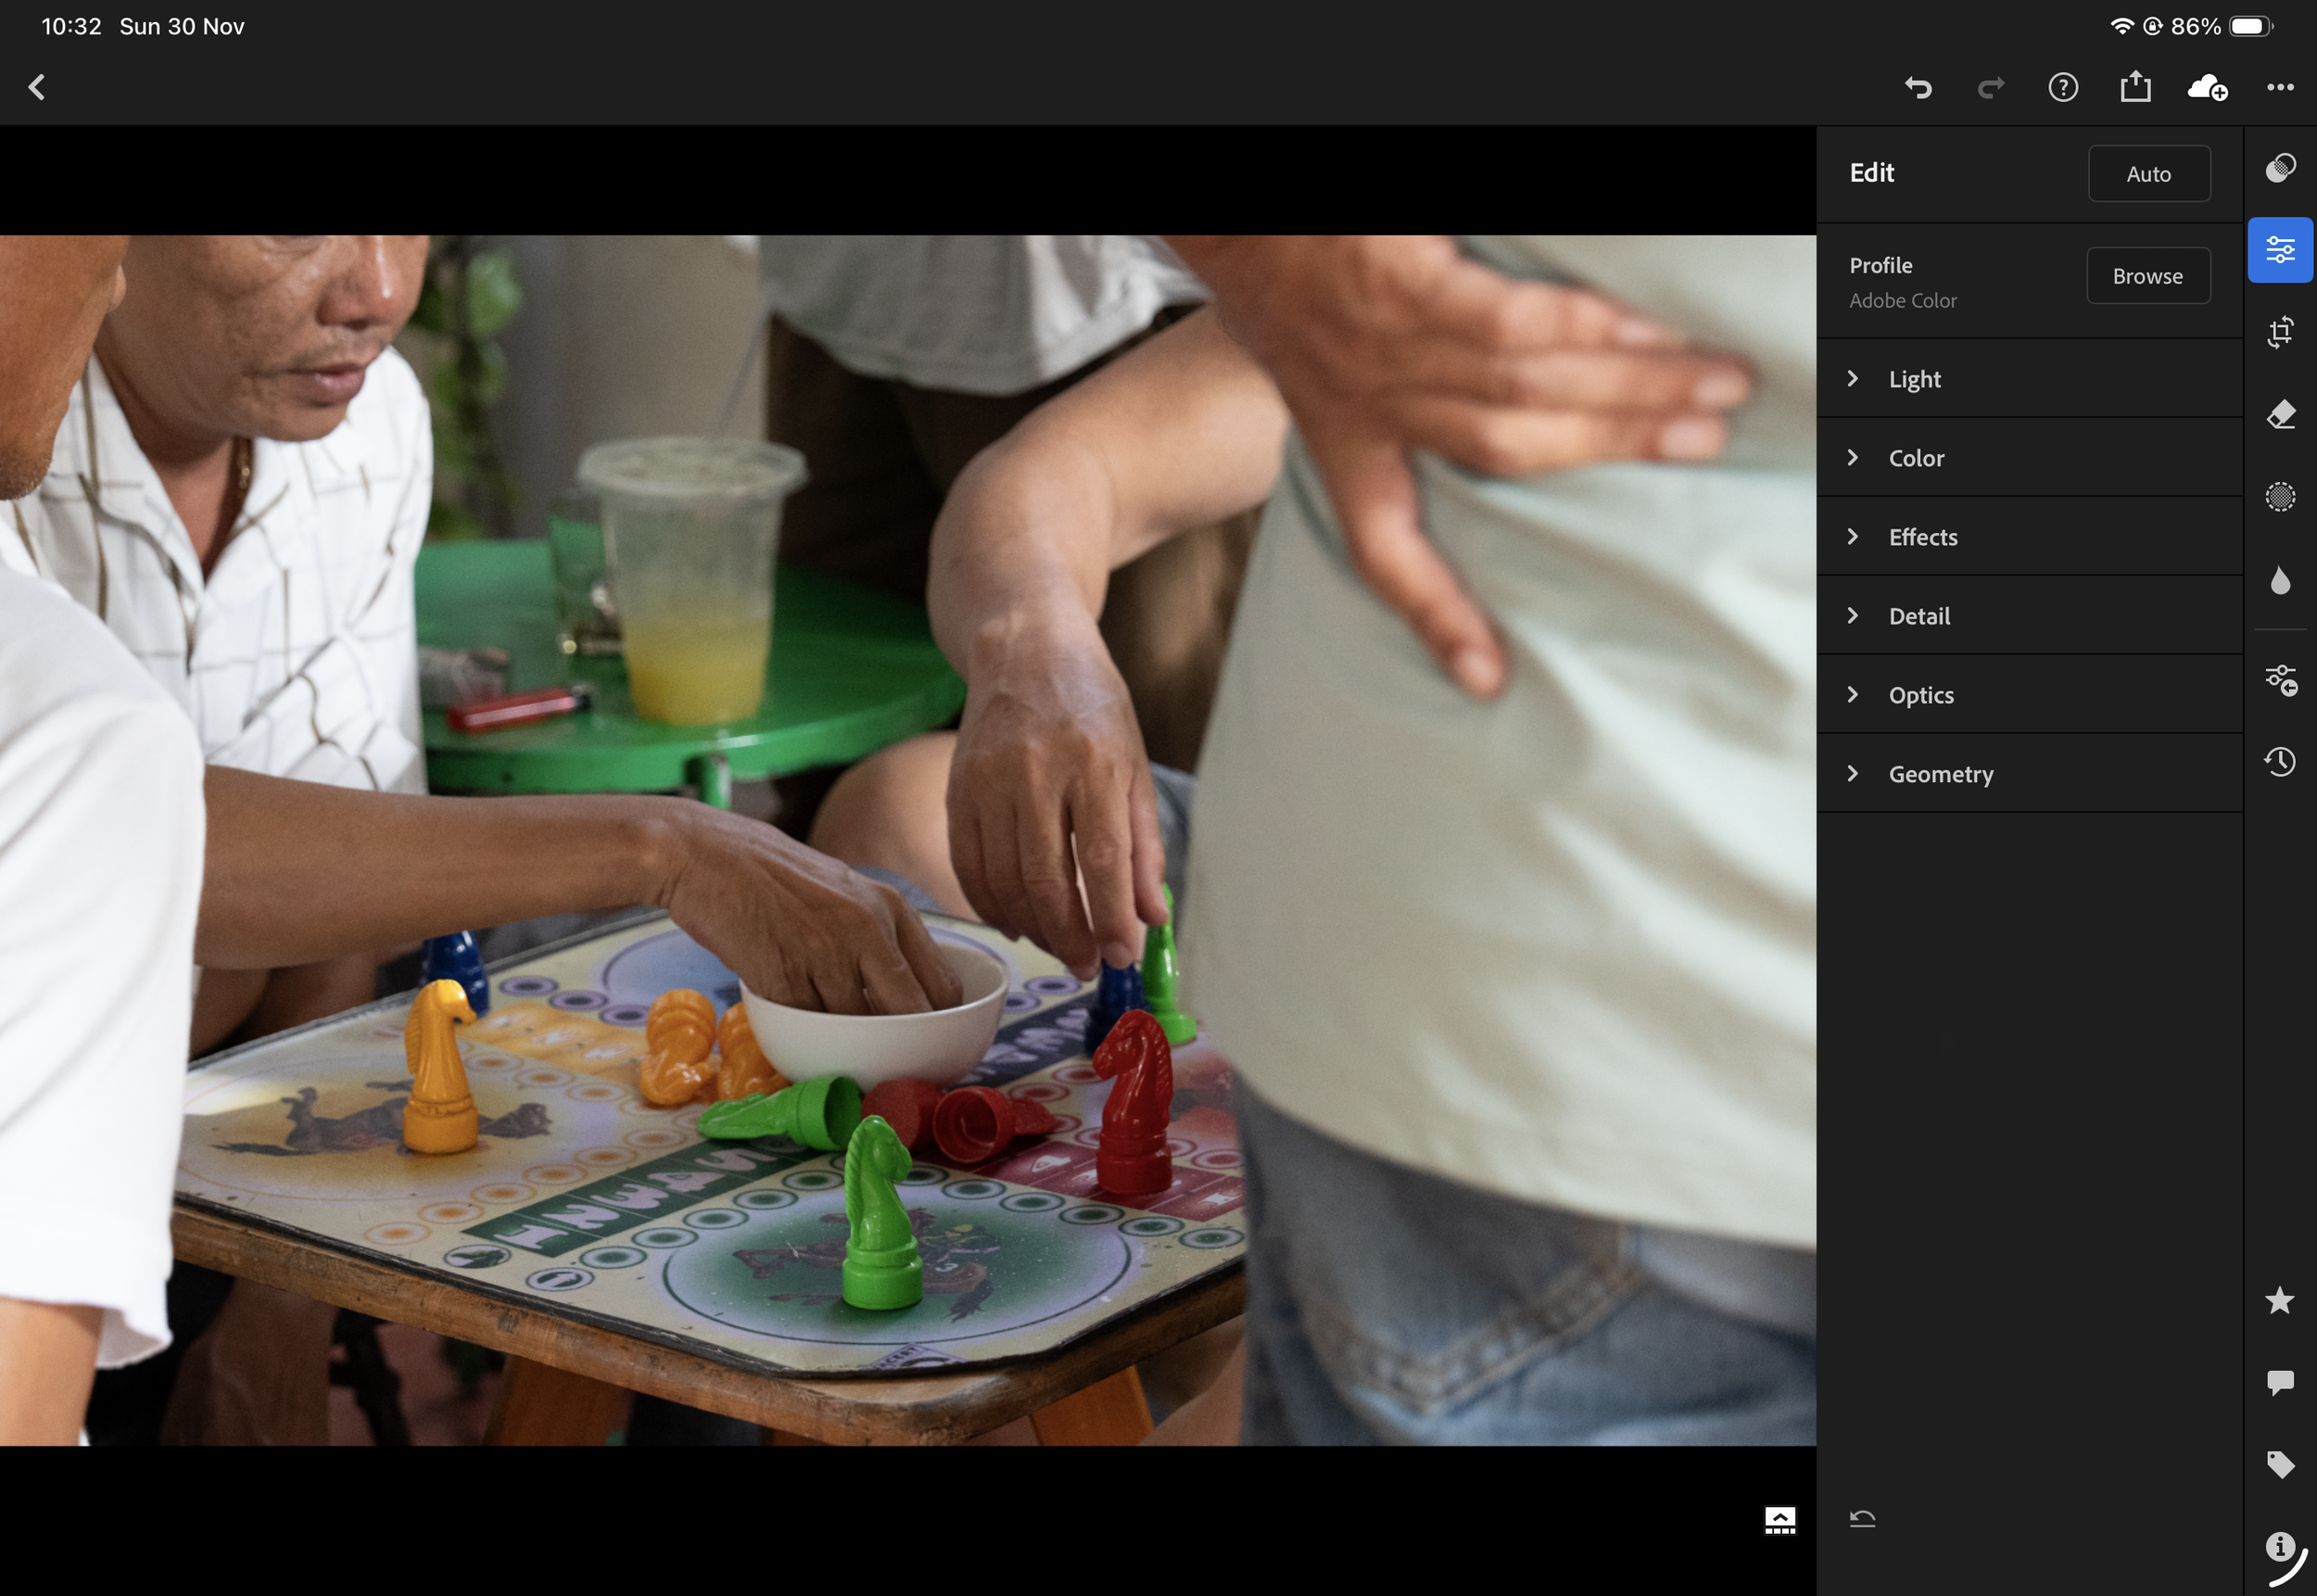Expand the Light section
Image resolution: width=2317 pixels, height=1596 pixels.
1914,379
